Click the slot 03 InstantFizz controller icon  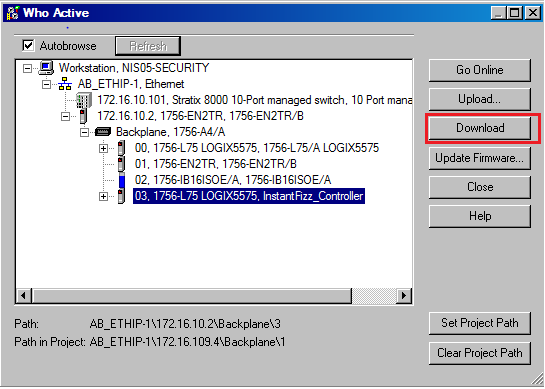coord(121,196)
